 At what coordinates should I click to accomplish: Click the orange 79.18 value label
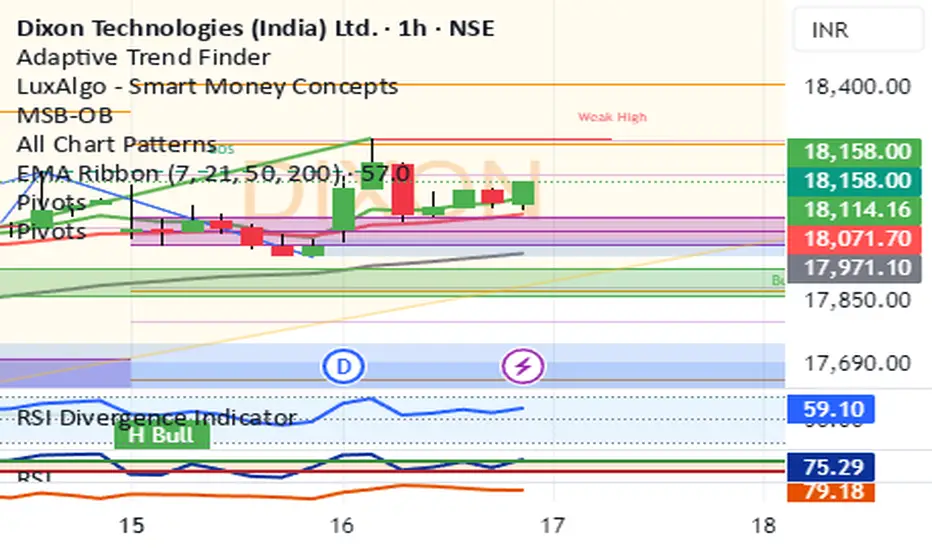831,492
